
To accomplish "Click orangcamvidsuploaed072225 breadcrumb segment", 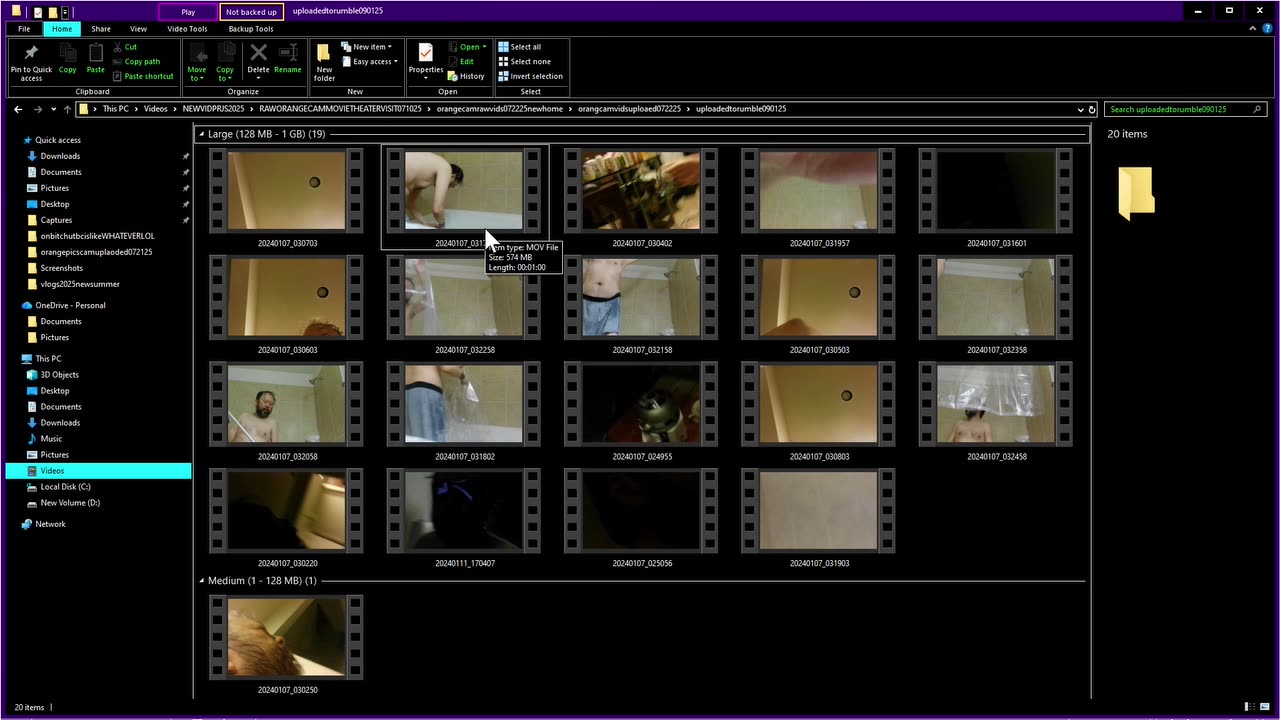I will (x=629, y=109).
